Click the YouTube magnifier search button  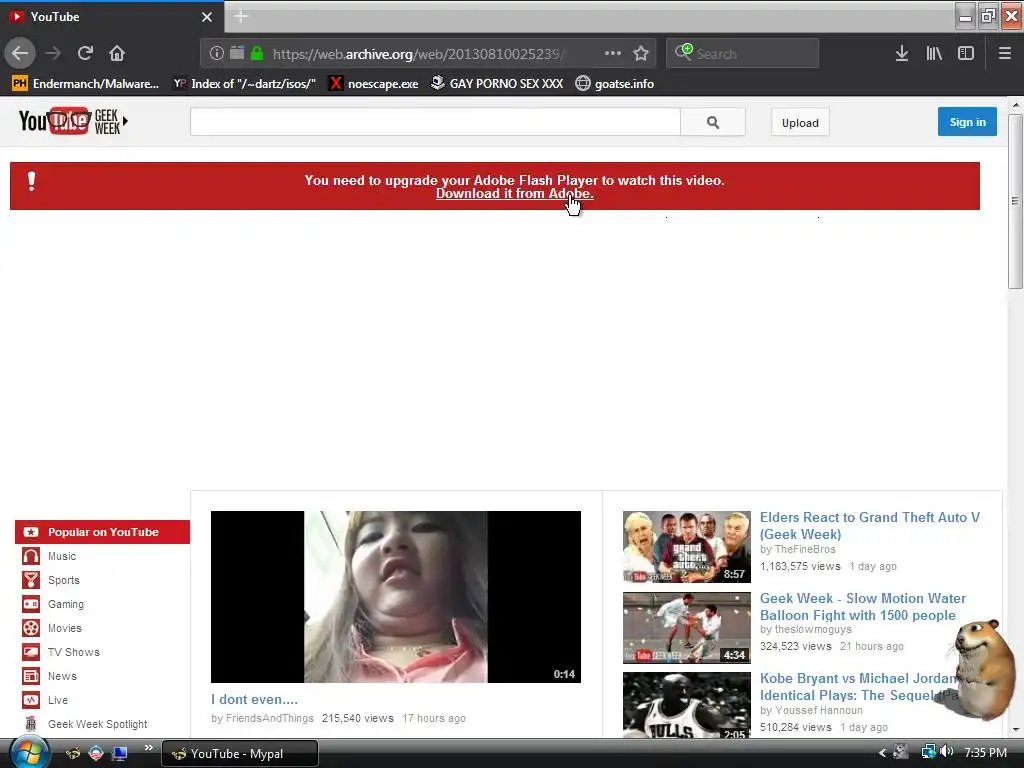click(712, 122)
